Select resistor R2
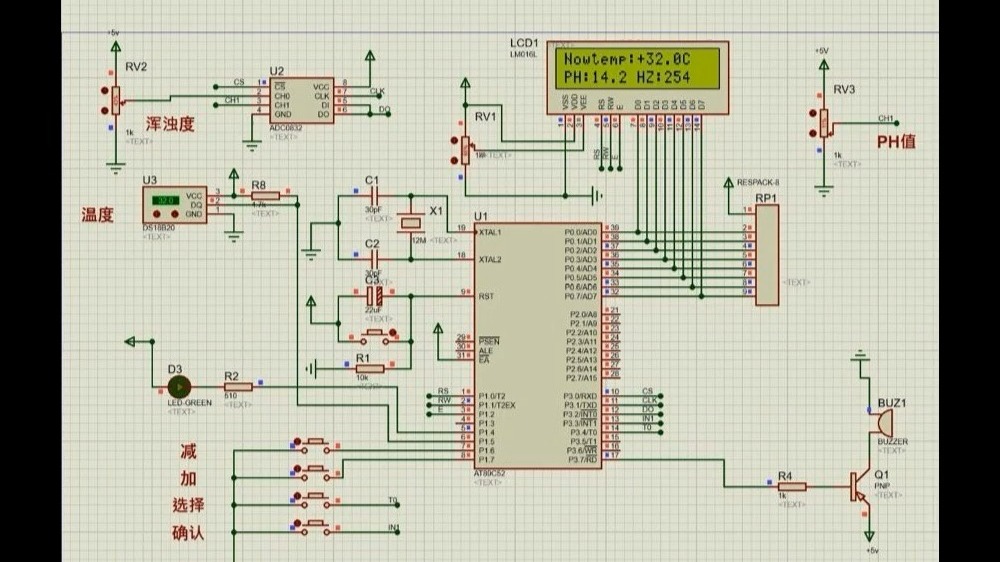 (238, 387)
